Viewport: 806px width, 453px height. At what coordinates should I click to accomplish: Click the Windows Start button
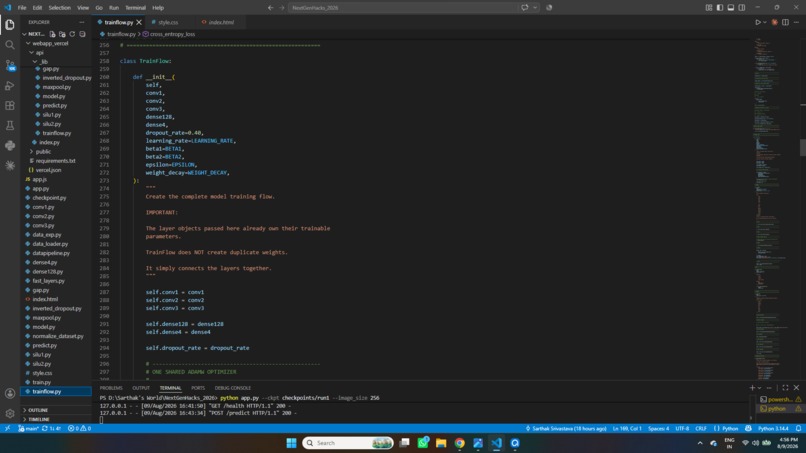pos(291,443)
